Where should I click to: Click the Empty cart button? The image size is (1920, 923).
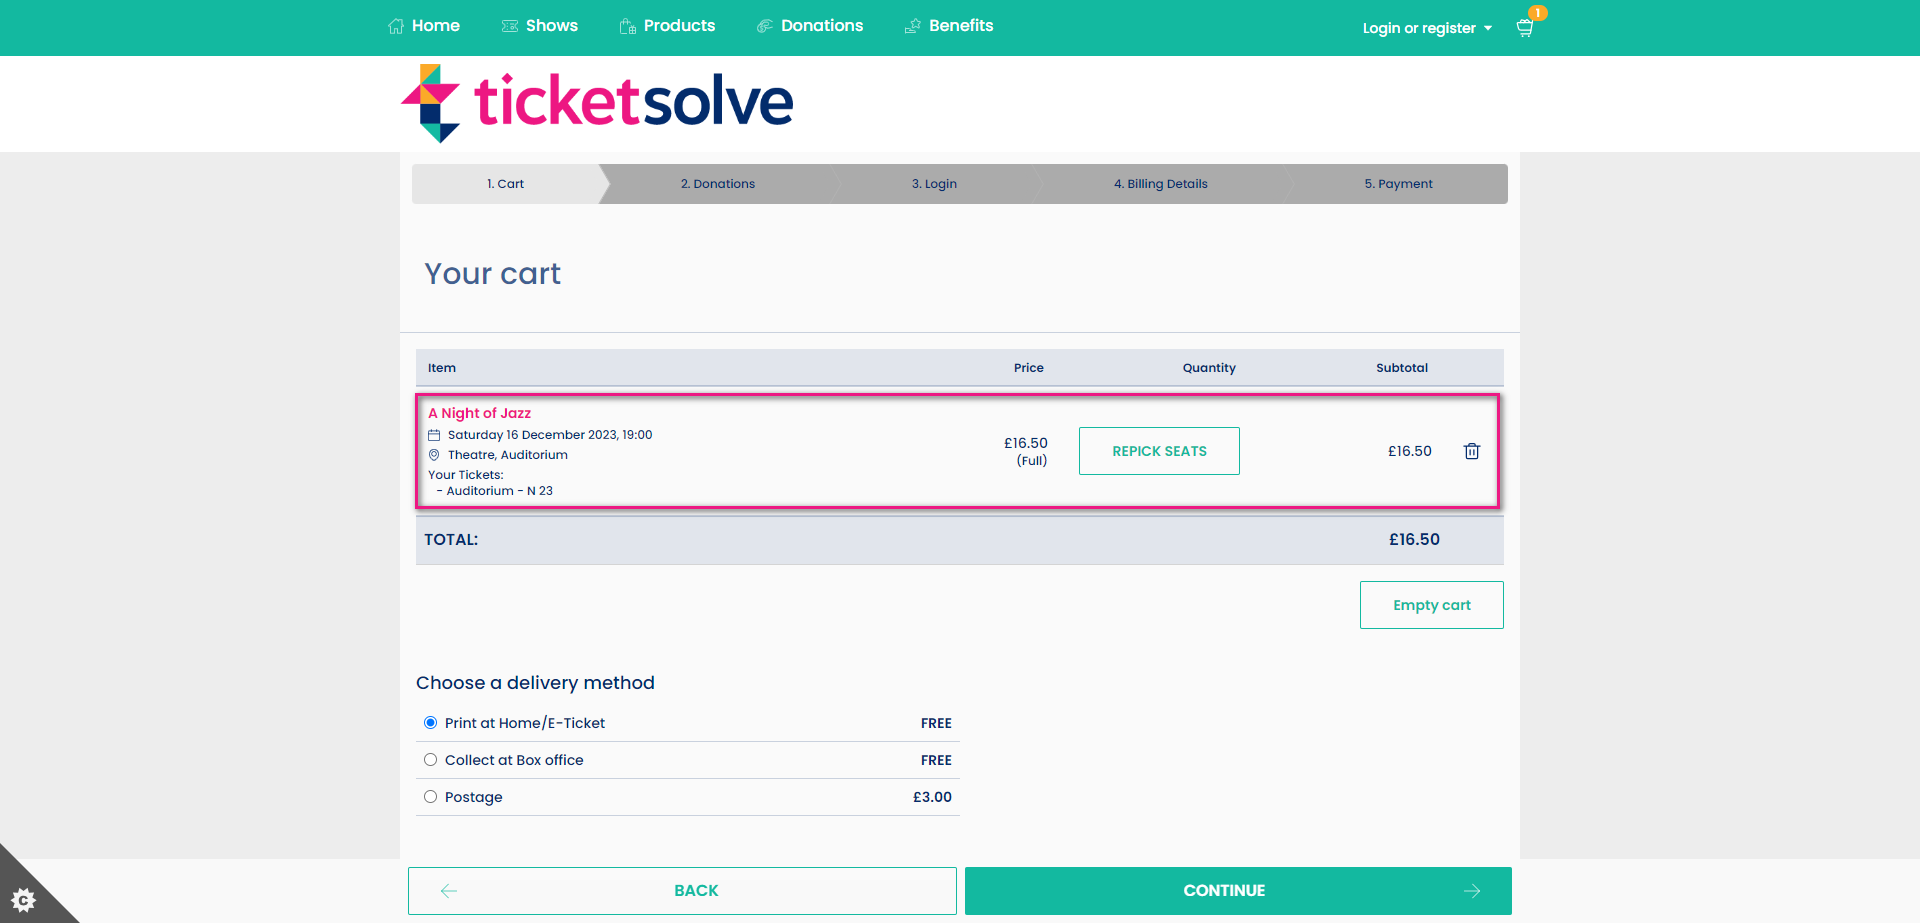click(1431, 604)
